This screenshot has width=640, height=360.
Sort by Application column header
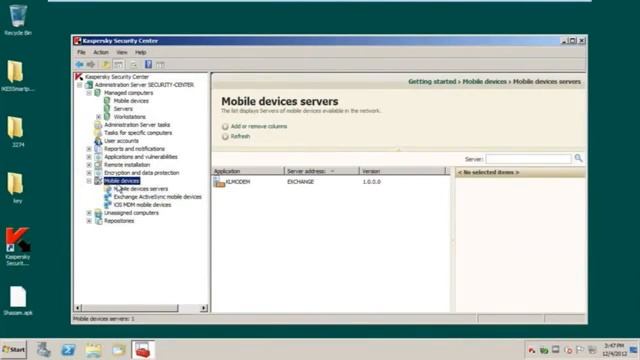click(248, 171)
